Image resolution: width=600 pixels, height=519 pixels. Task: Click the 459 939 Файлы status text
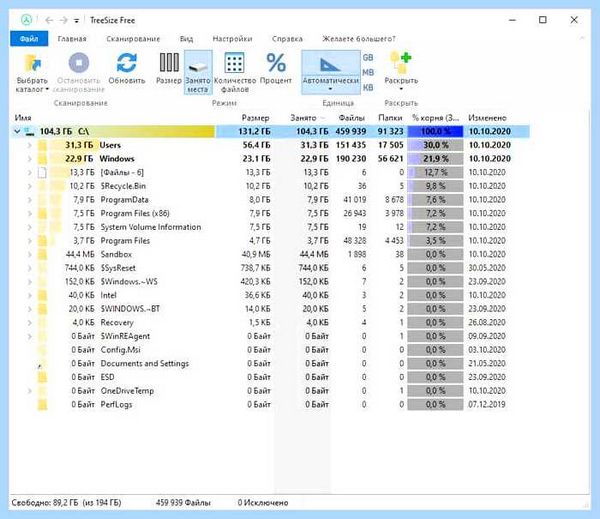click(183, 503)
